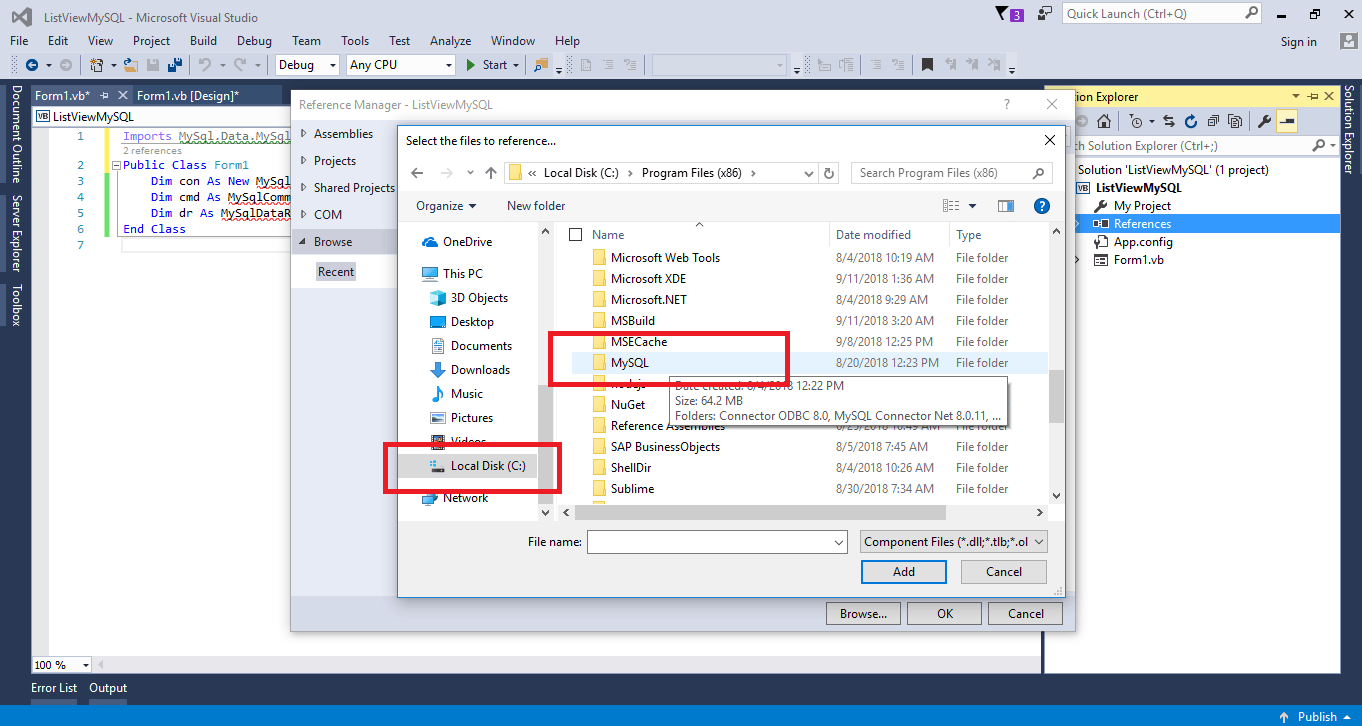Go back in the file dialog
This screenshot has height=726, width=1362.
pos(417,173)
